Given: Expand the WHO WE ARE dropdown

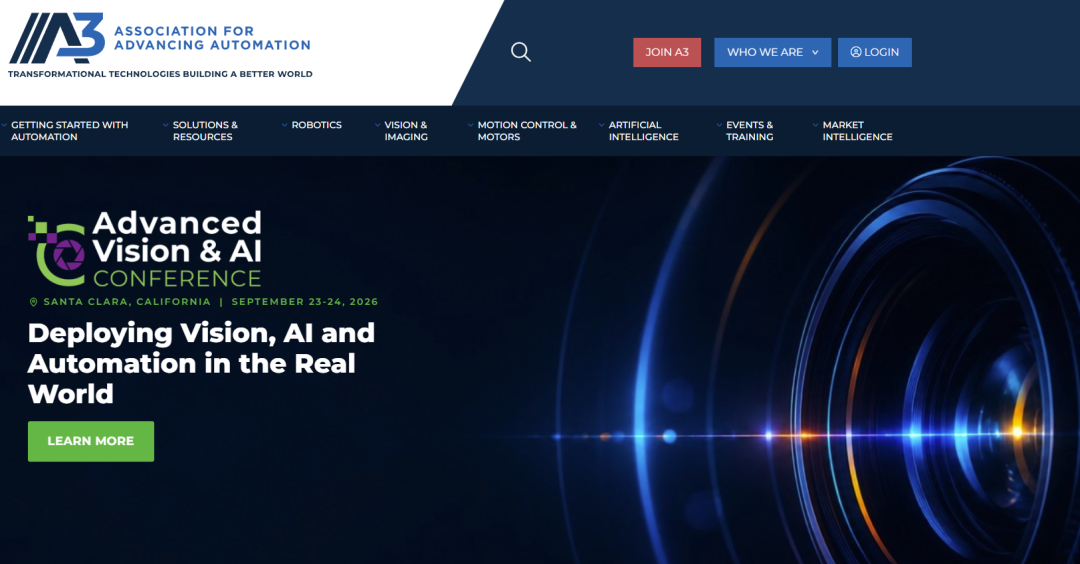Looking at the screenshot, I should 773,52.
